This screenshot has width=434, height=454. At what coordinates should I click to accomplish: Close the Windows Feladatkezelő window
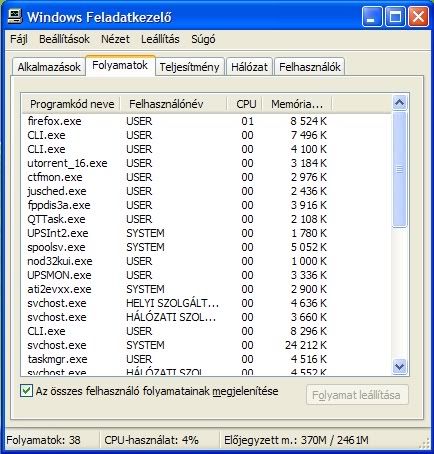pyautogui.click(x=419, y=17)
